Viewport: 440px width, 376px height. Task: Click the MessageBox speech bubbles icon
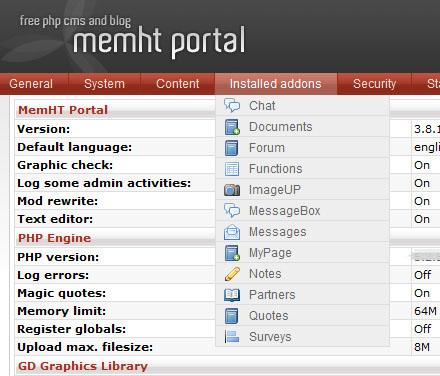pos(232,211)
